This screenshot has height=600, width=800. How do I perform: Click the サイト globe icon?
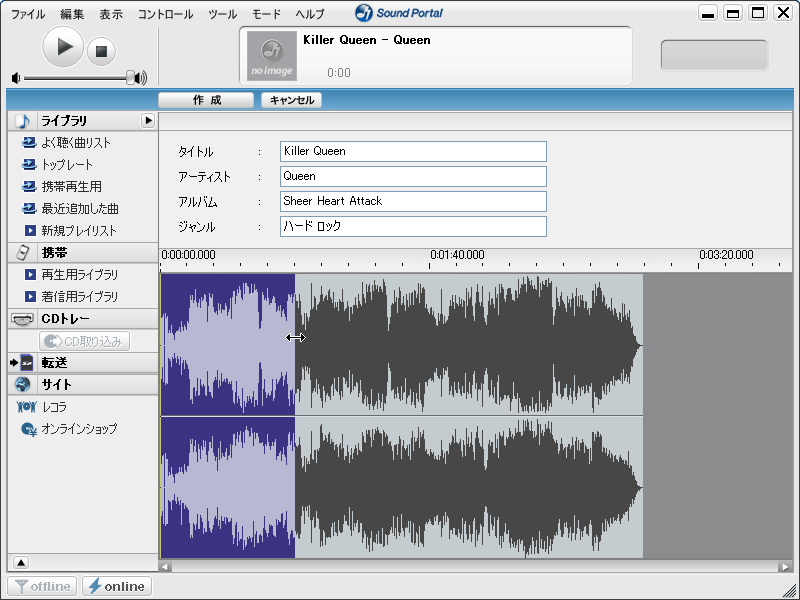coord(23,384)
